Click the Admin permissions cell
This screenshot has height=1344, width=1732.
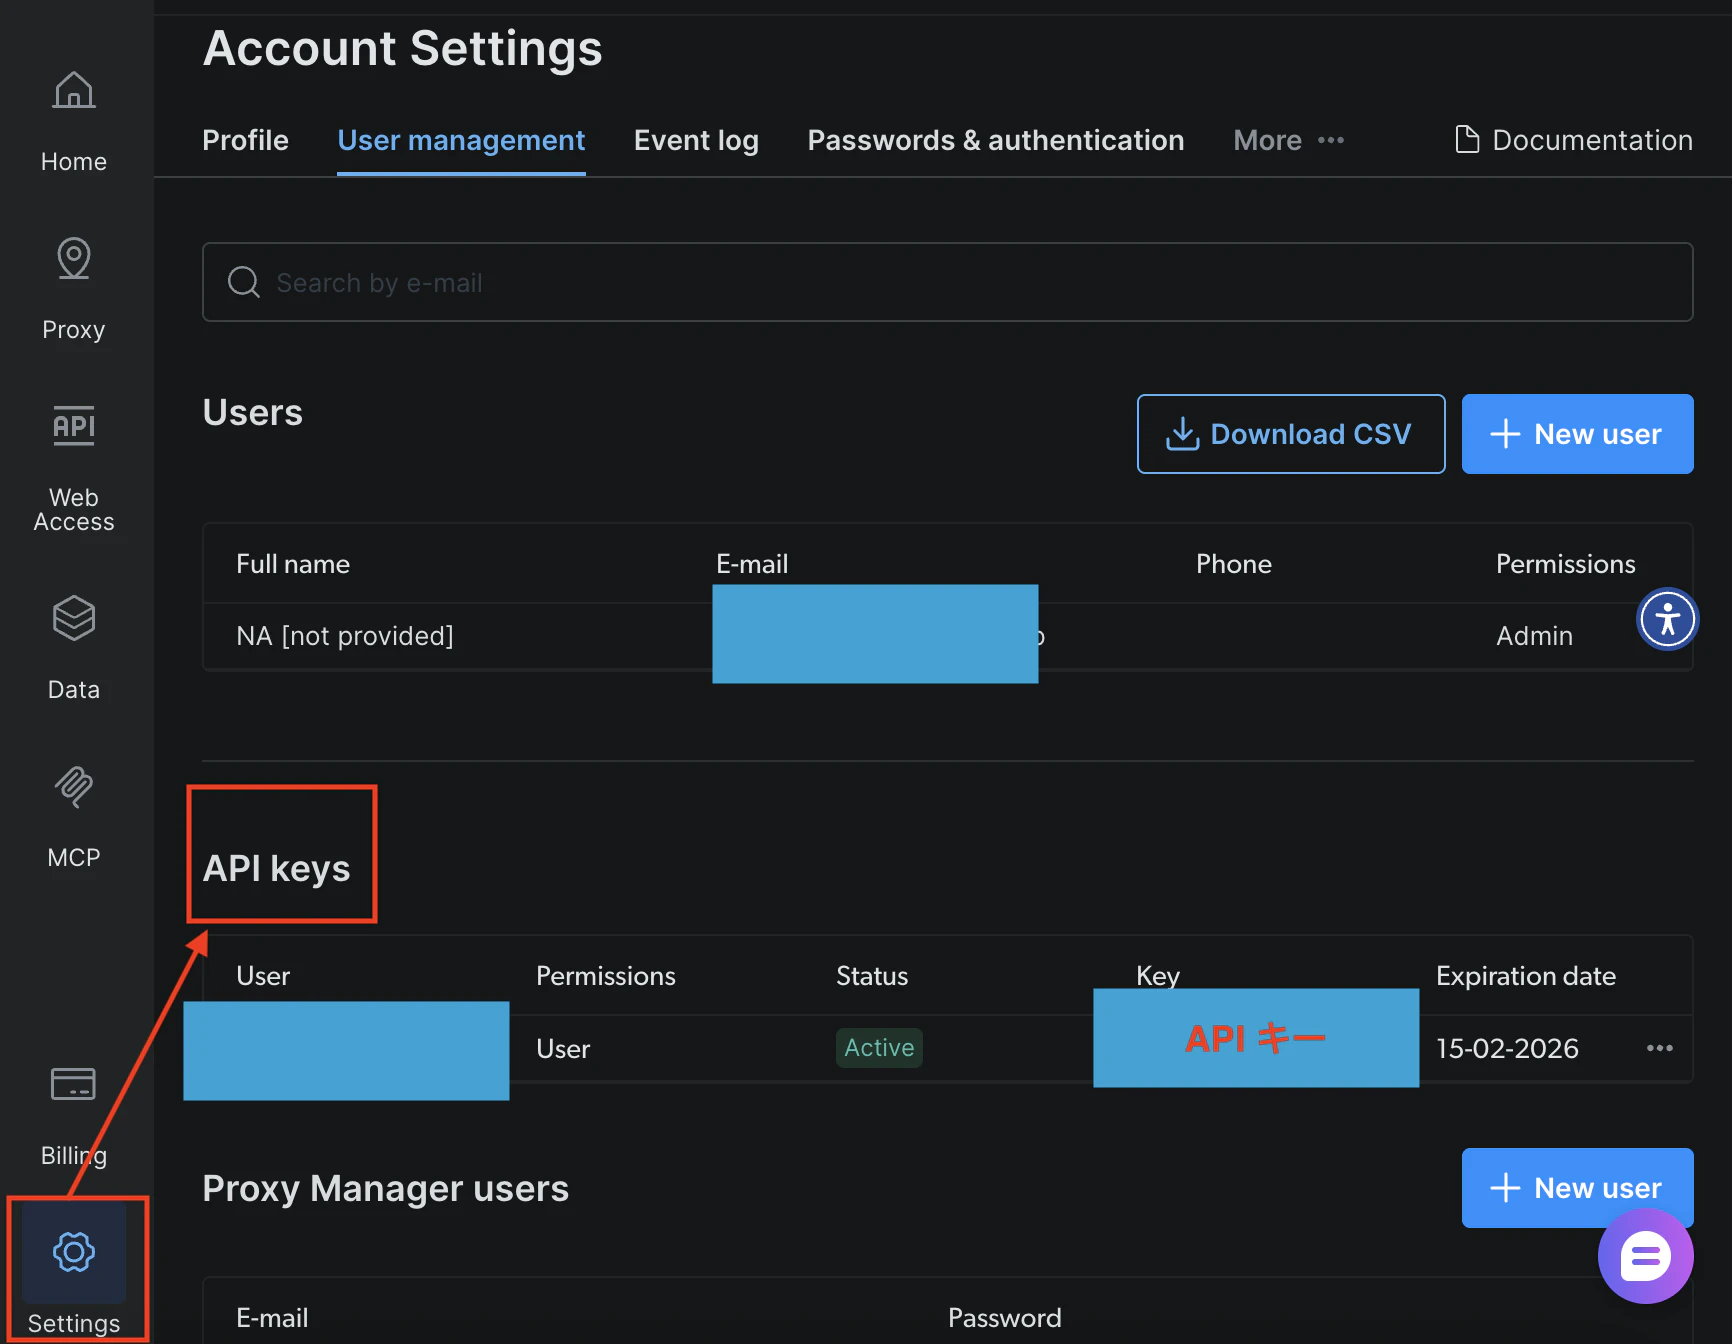point(1534,636)
